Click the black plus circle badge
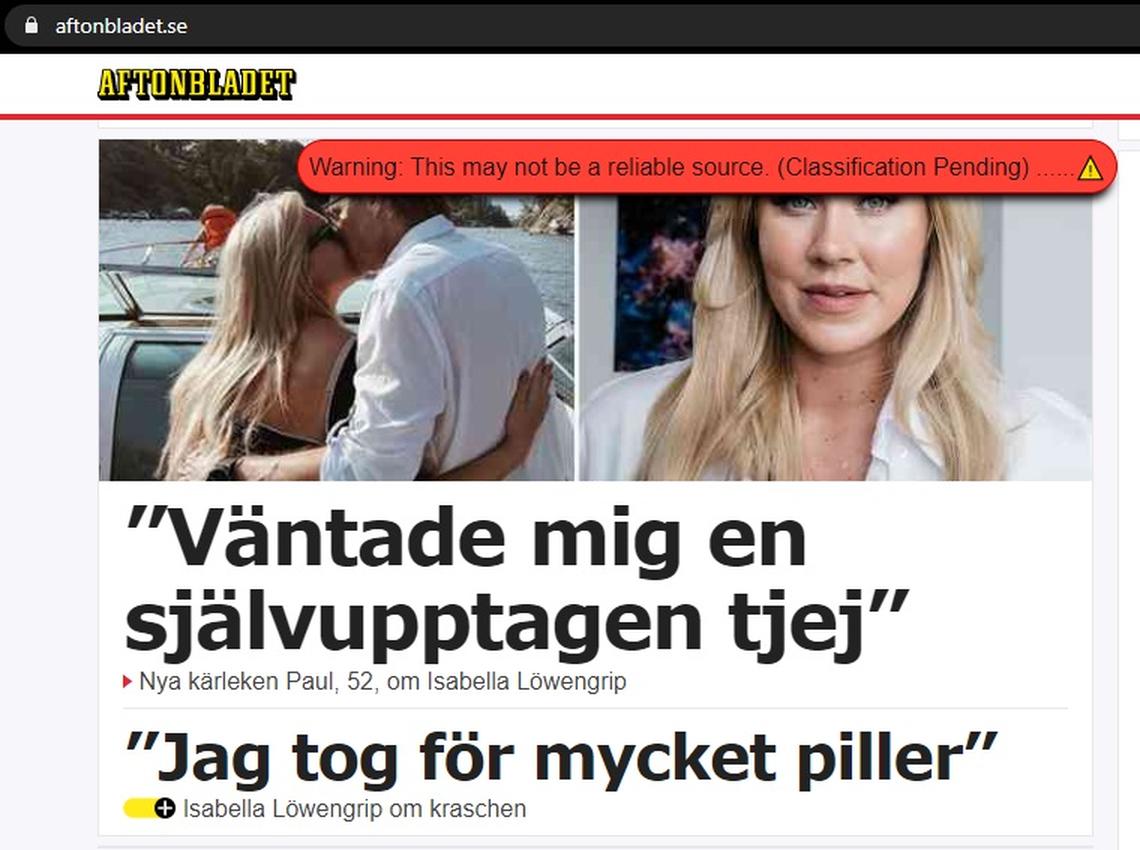Viewport: 1140px width, 850px height. [166, 808]
